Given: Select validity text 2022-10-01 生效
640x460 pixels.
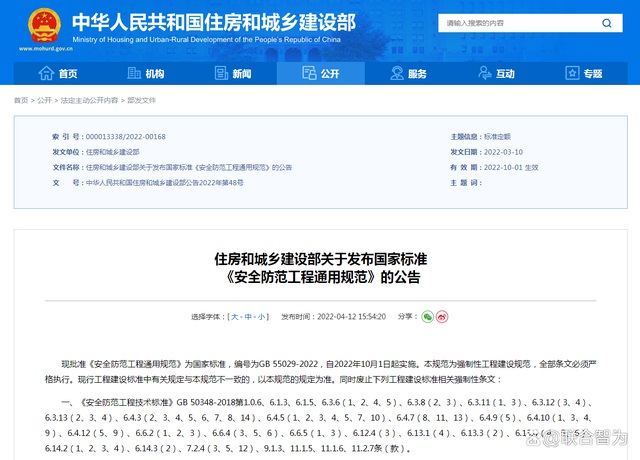Looking at the screenshot, I should tap(511, 168).
